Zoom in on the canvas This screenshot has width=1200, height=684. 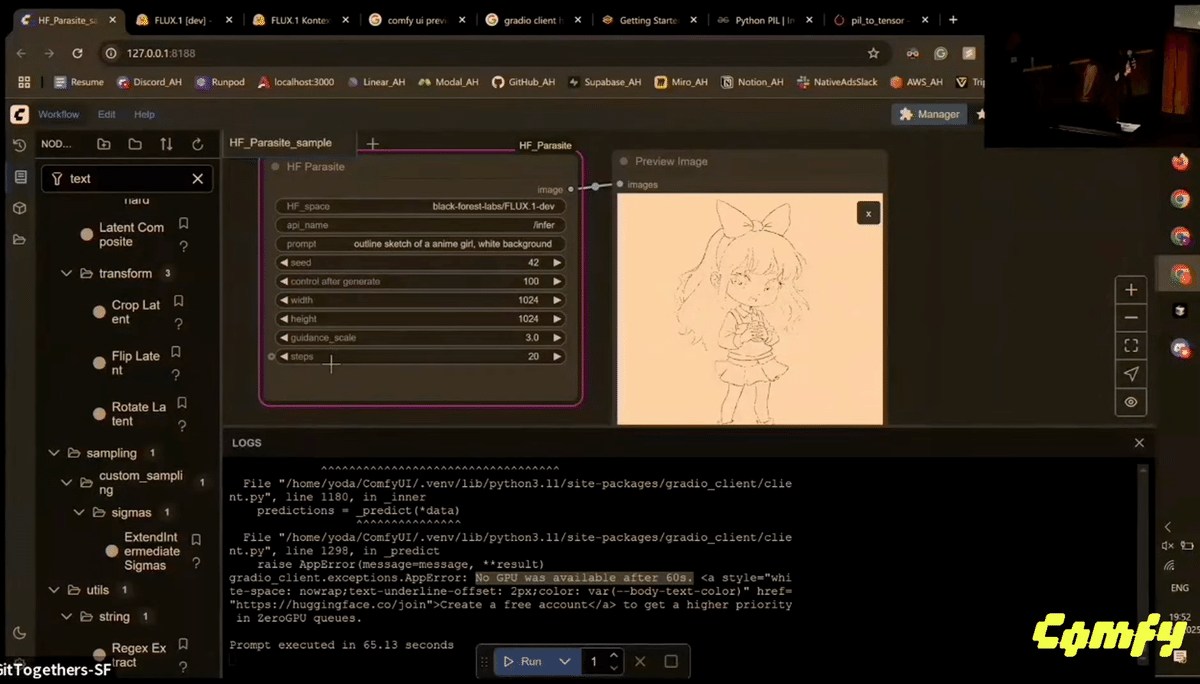coord(1131,290)
